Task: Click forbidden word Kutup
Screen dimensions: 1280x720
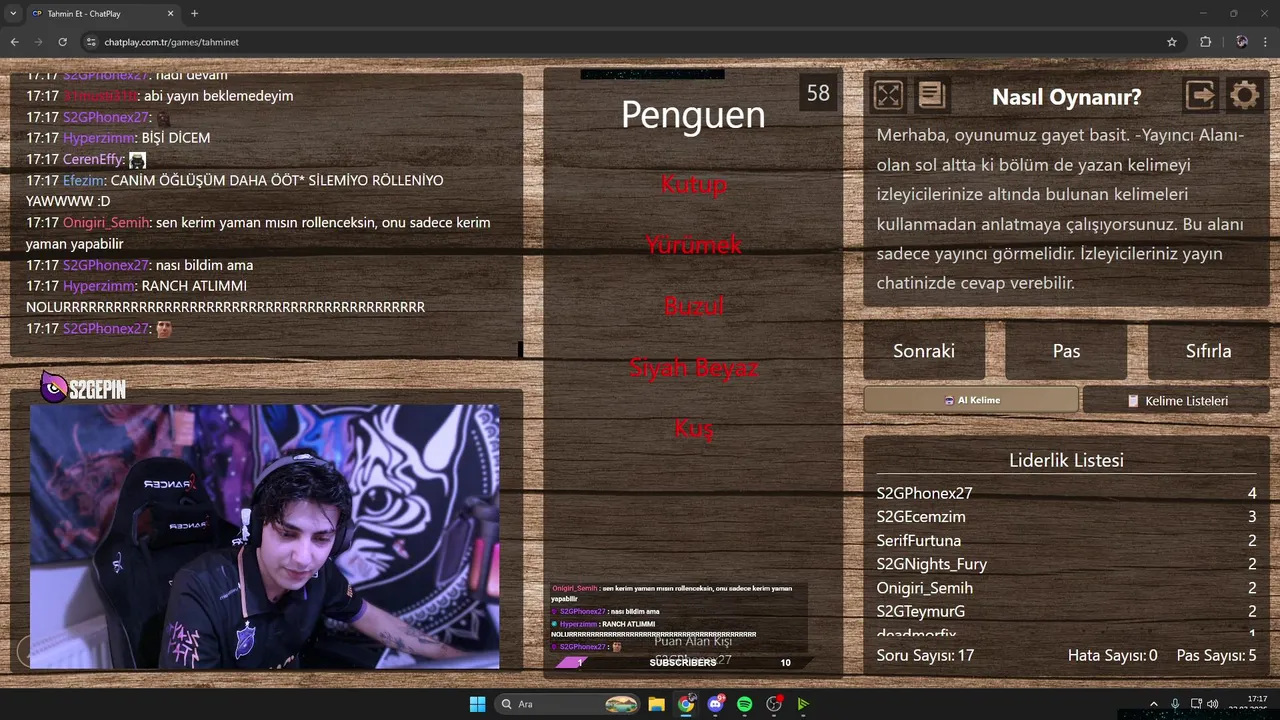Action: click(x=694, y=184)
